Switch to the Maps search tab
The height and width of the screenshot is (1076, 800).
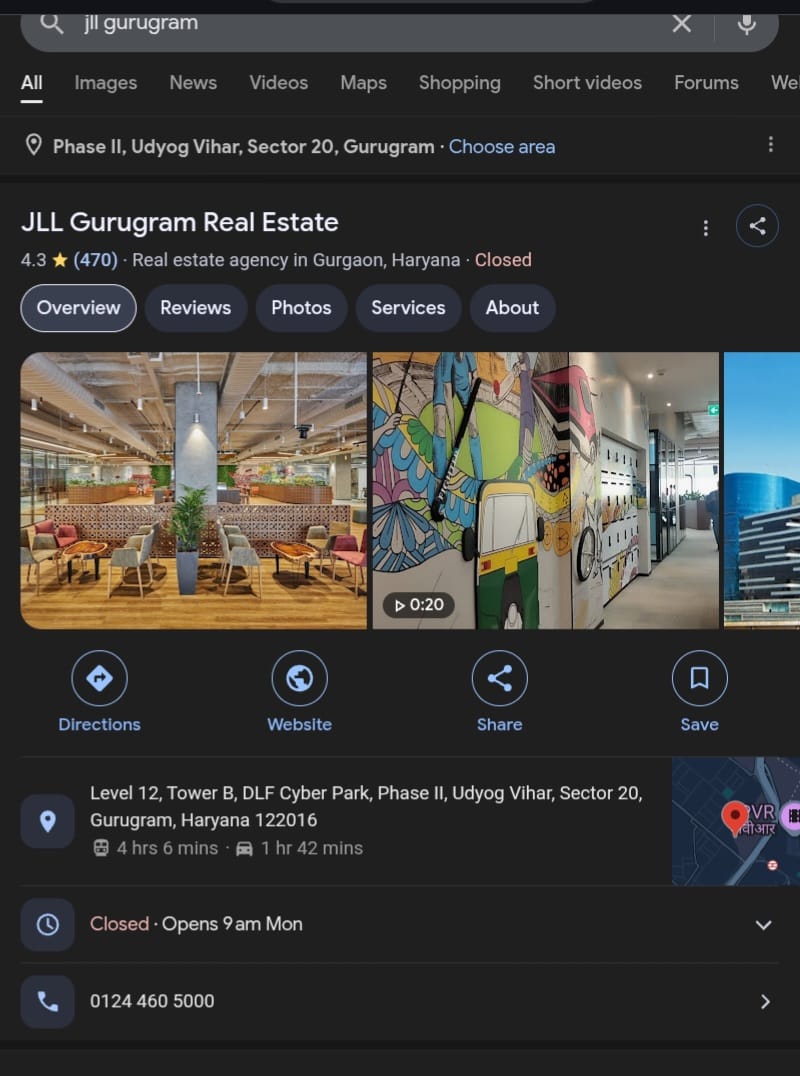pos(363,83)
